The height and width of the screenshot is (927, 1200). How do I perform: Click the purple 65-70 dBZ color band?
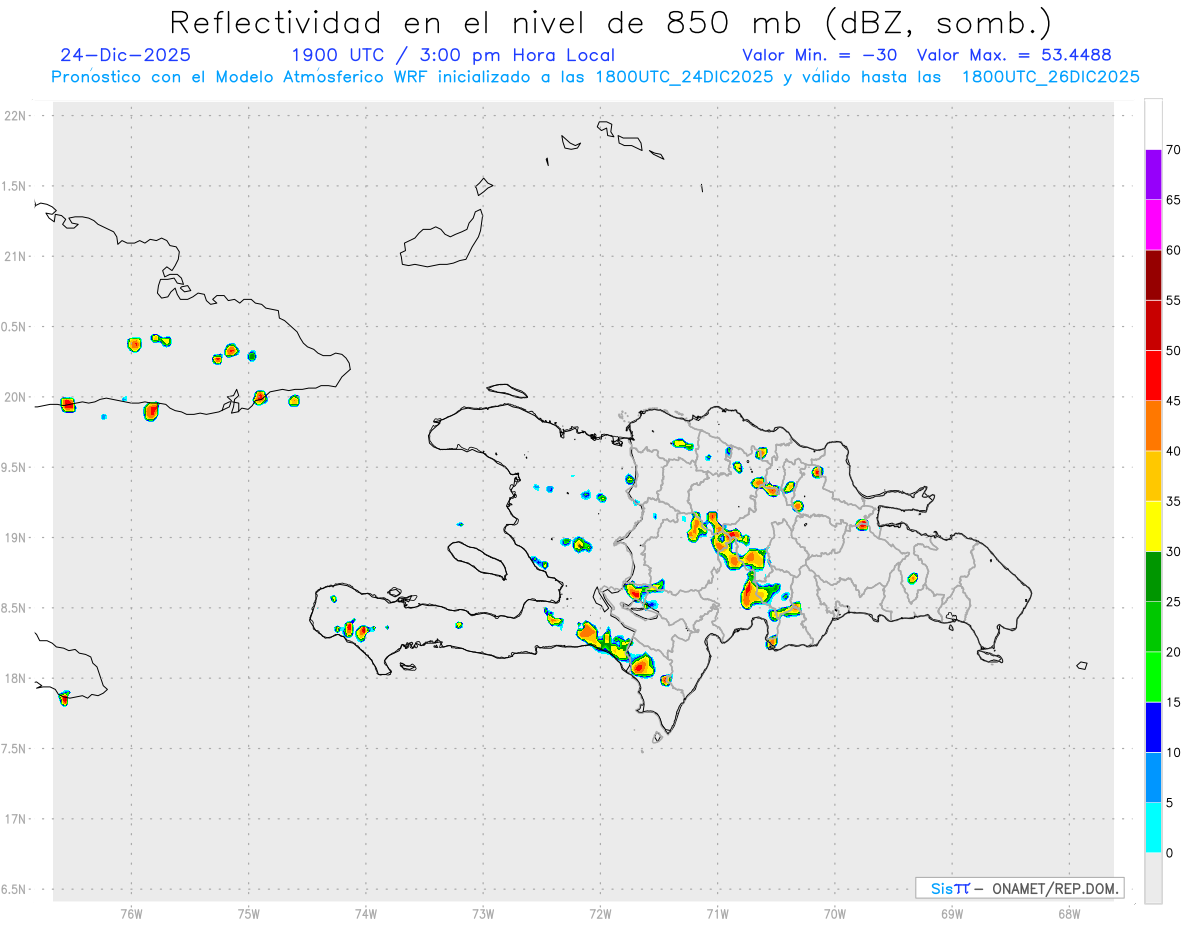[1153, 175]
